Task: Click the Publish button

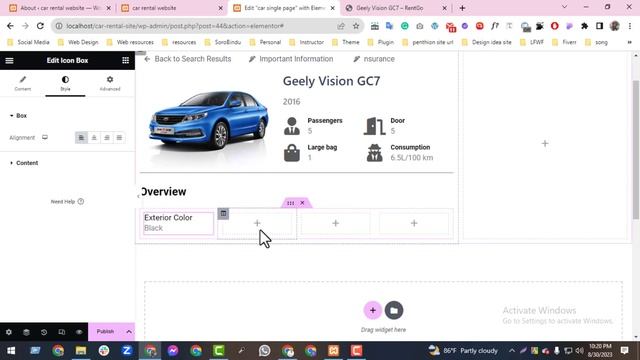Action: (105, 331)
